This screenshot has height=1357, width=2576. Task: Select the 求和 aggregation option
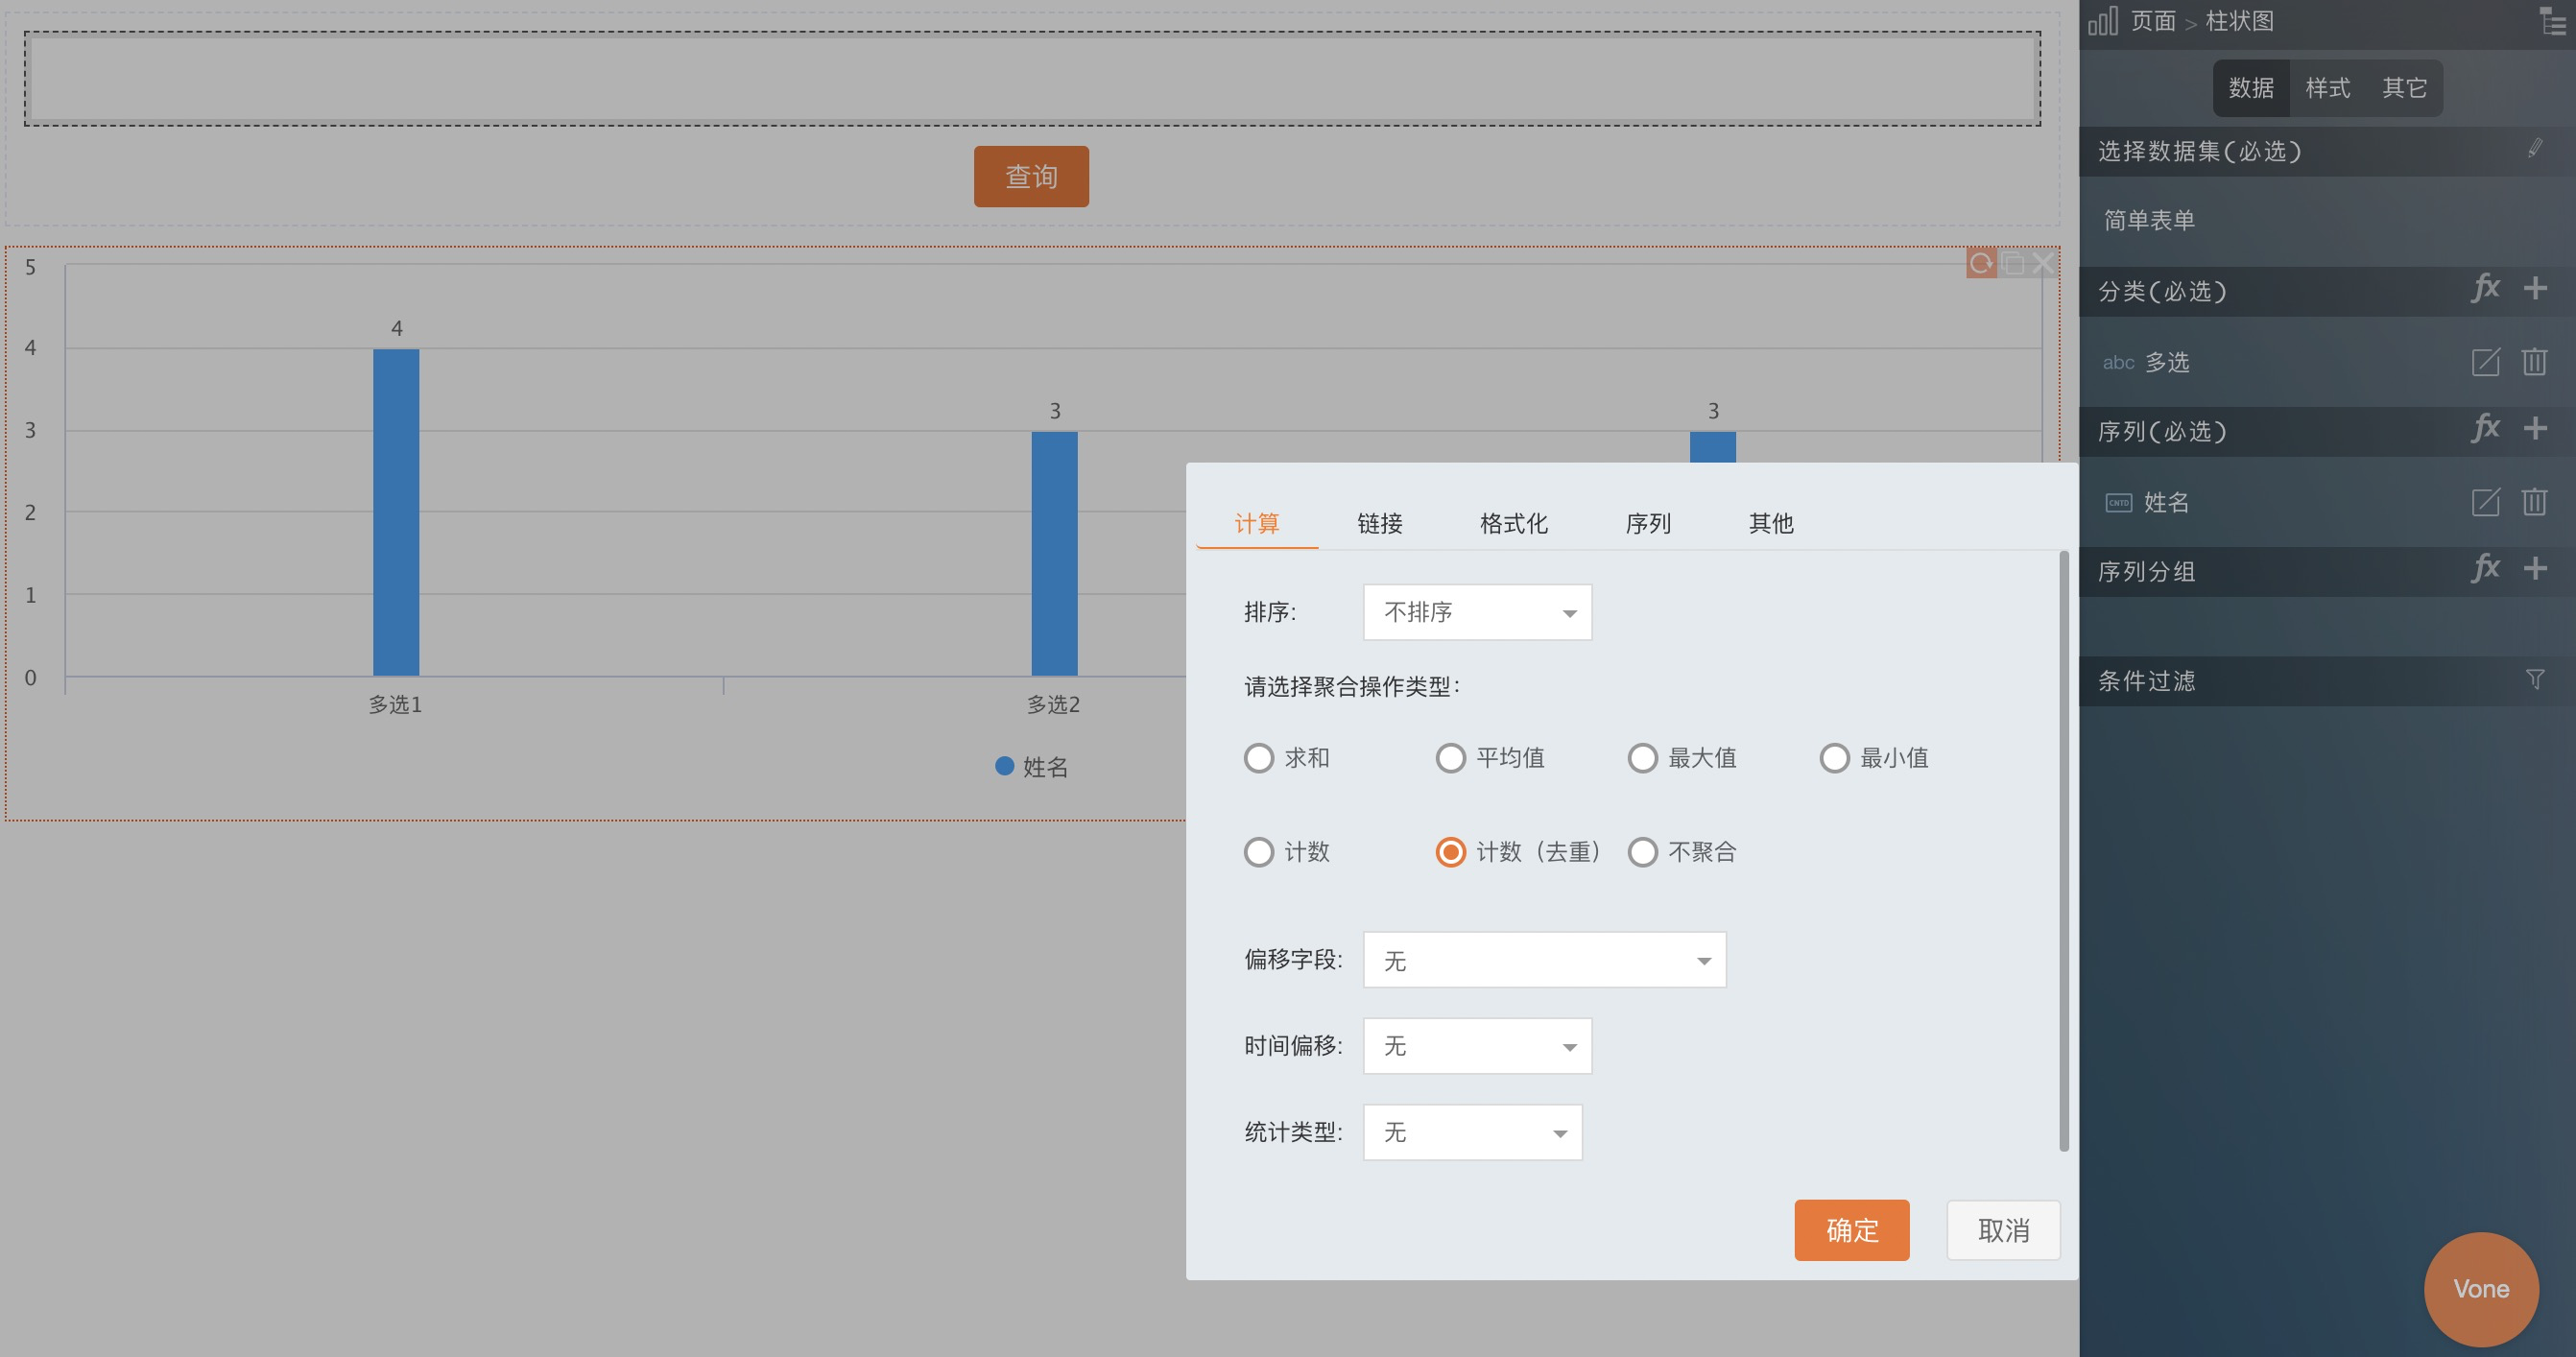1259,758
